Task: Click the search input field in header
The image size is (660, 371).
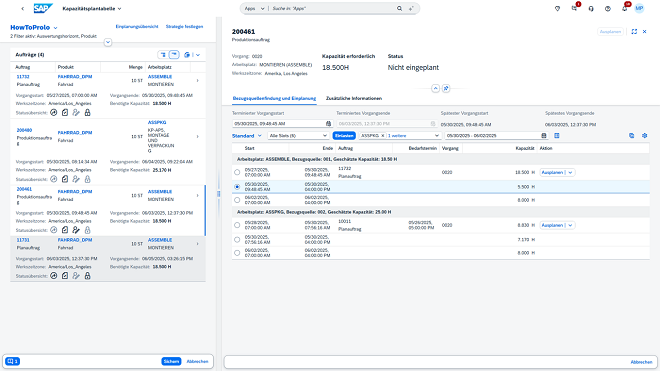Action: [x=333, y=8]
